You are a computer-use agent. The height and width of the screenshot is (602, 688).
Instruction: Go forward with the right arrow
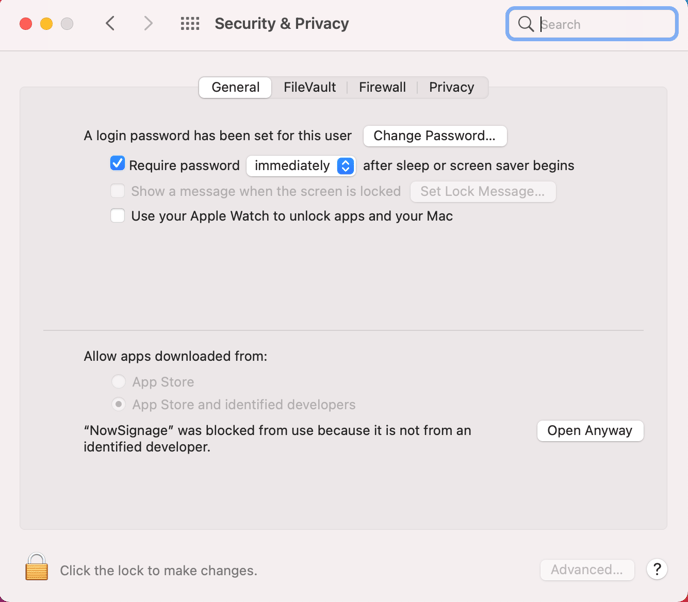click(x=148, y=24)
